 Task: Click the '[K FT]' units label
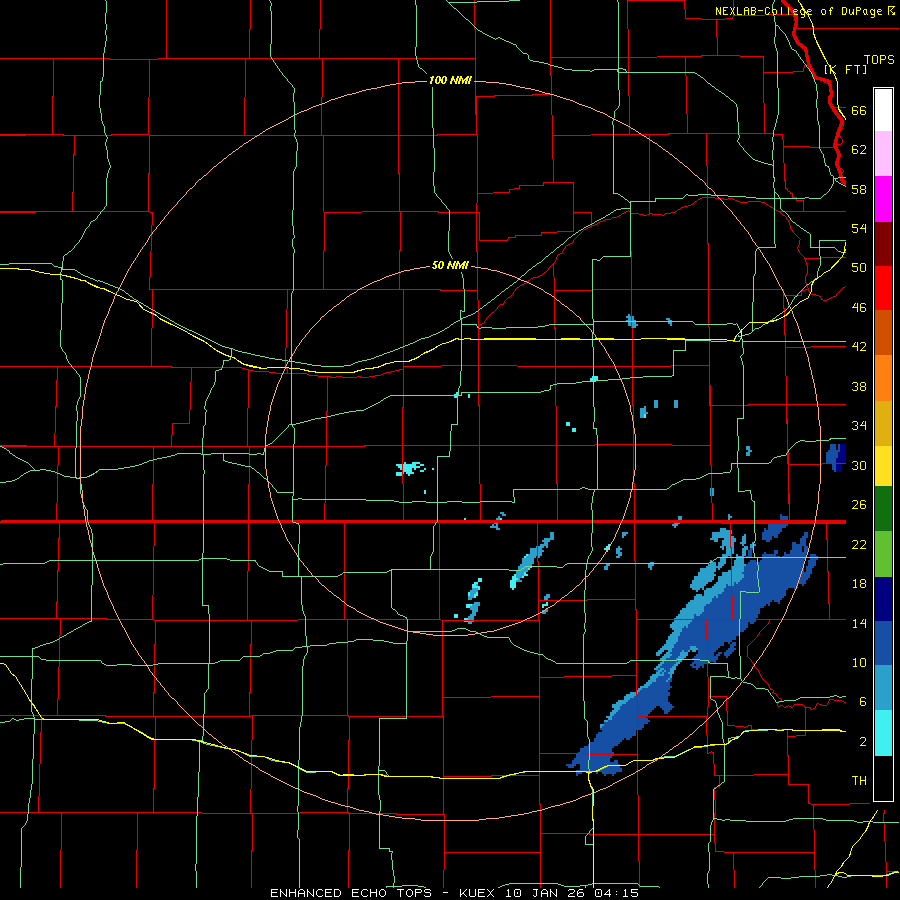click(845, 69)
